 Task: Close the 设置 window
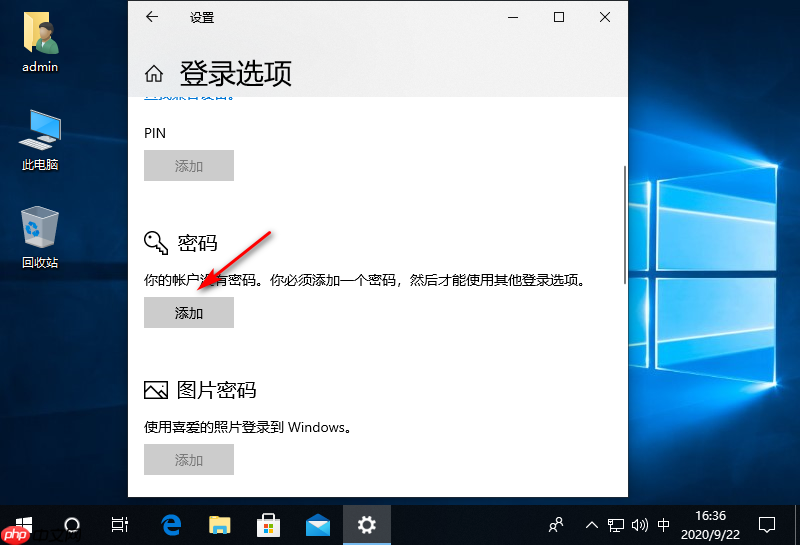(605, 17)
